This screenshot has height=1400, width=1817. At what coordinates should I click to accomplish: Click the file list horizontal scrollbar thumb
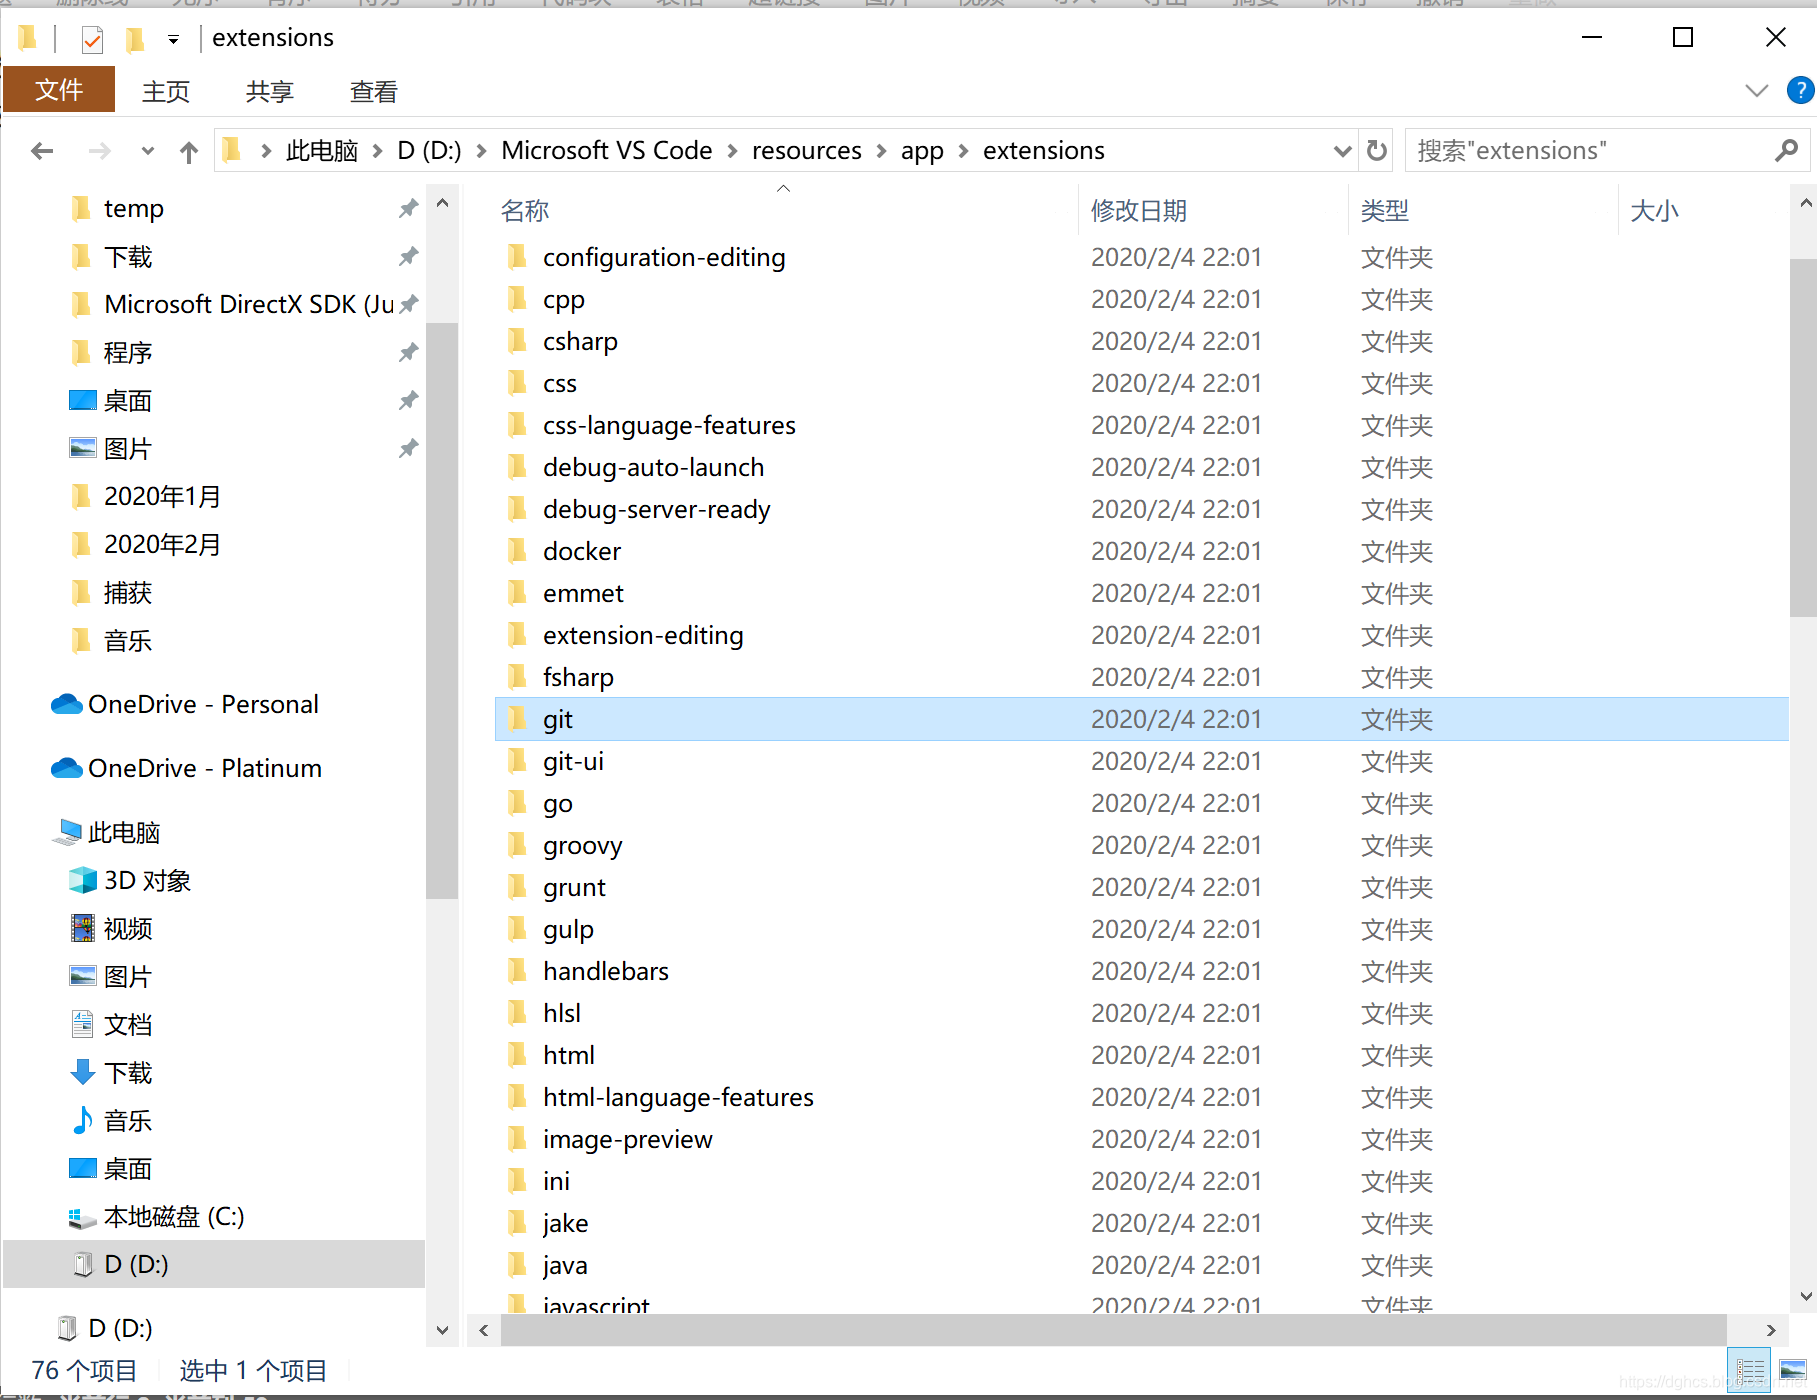pyautogui.click(x=1113, y=1330)
